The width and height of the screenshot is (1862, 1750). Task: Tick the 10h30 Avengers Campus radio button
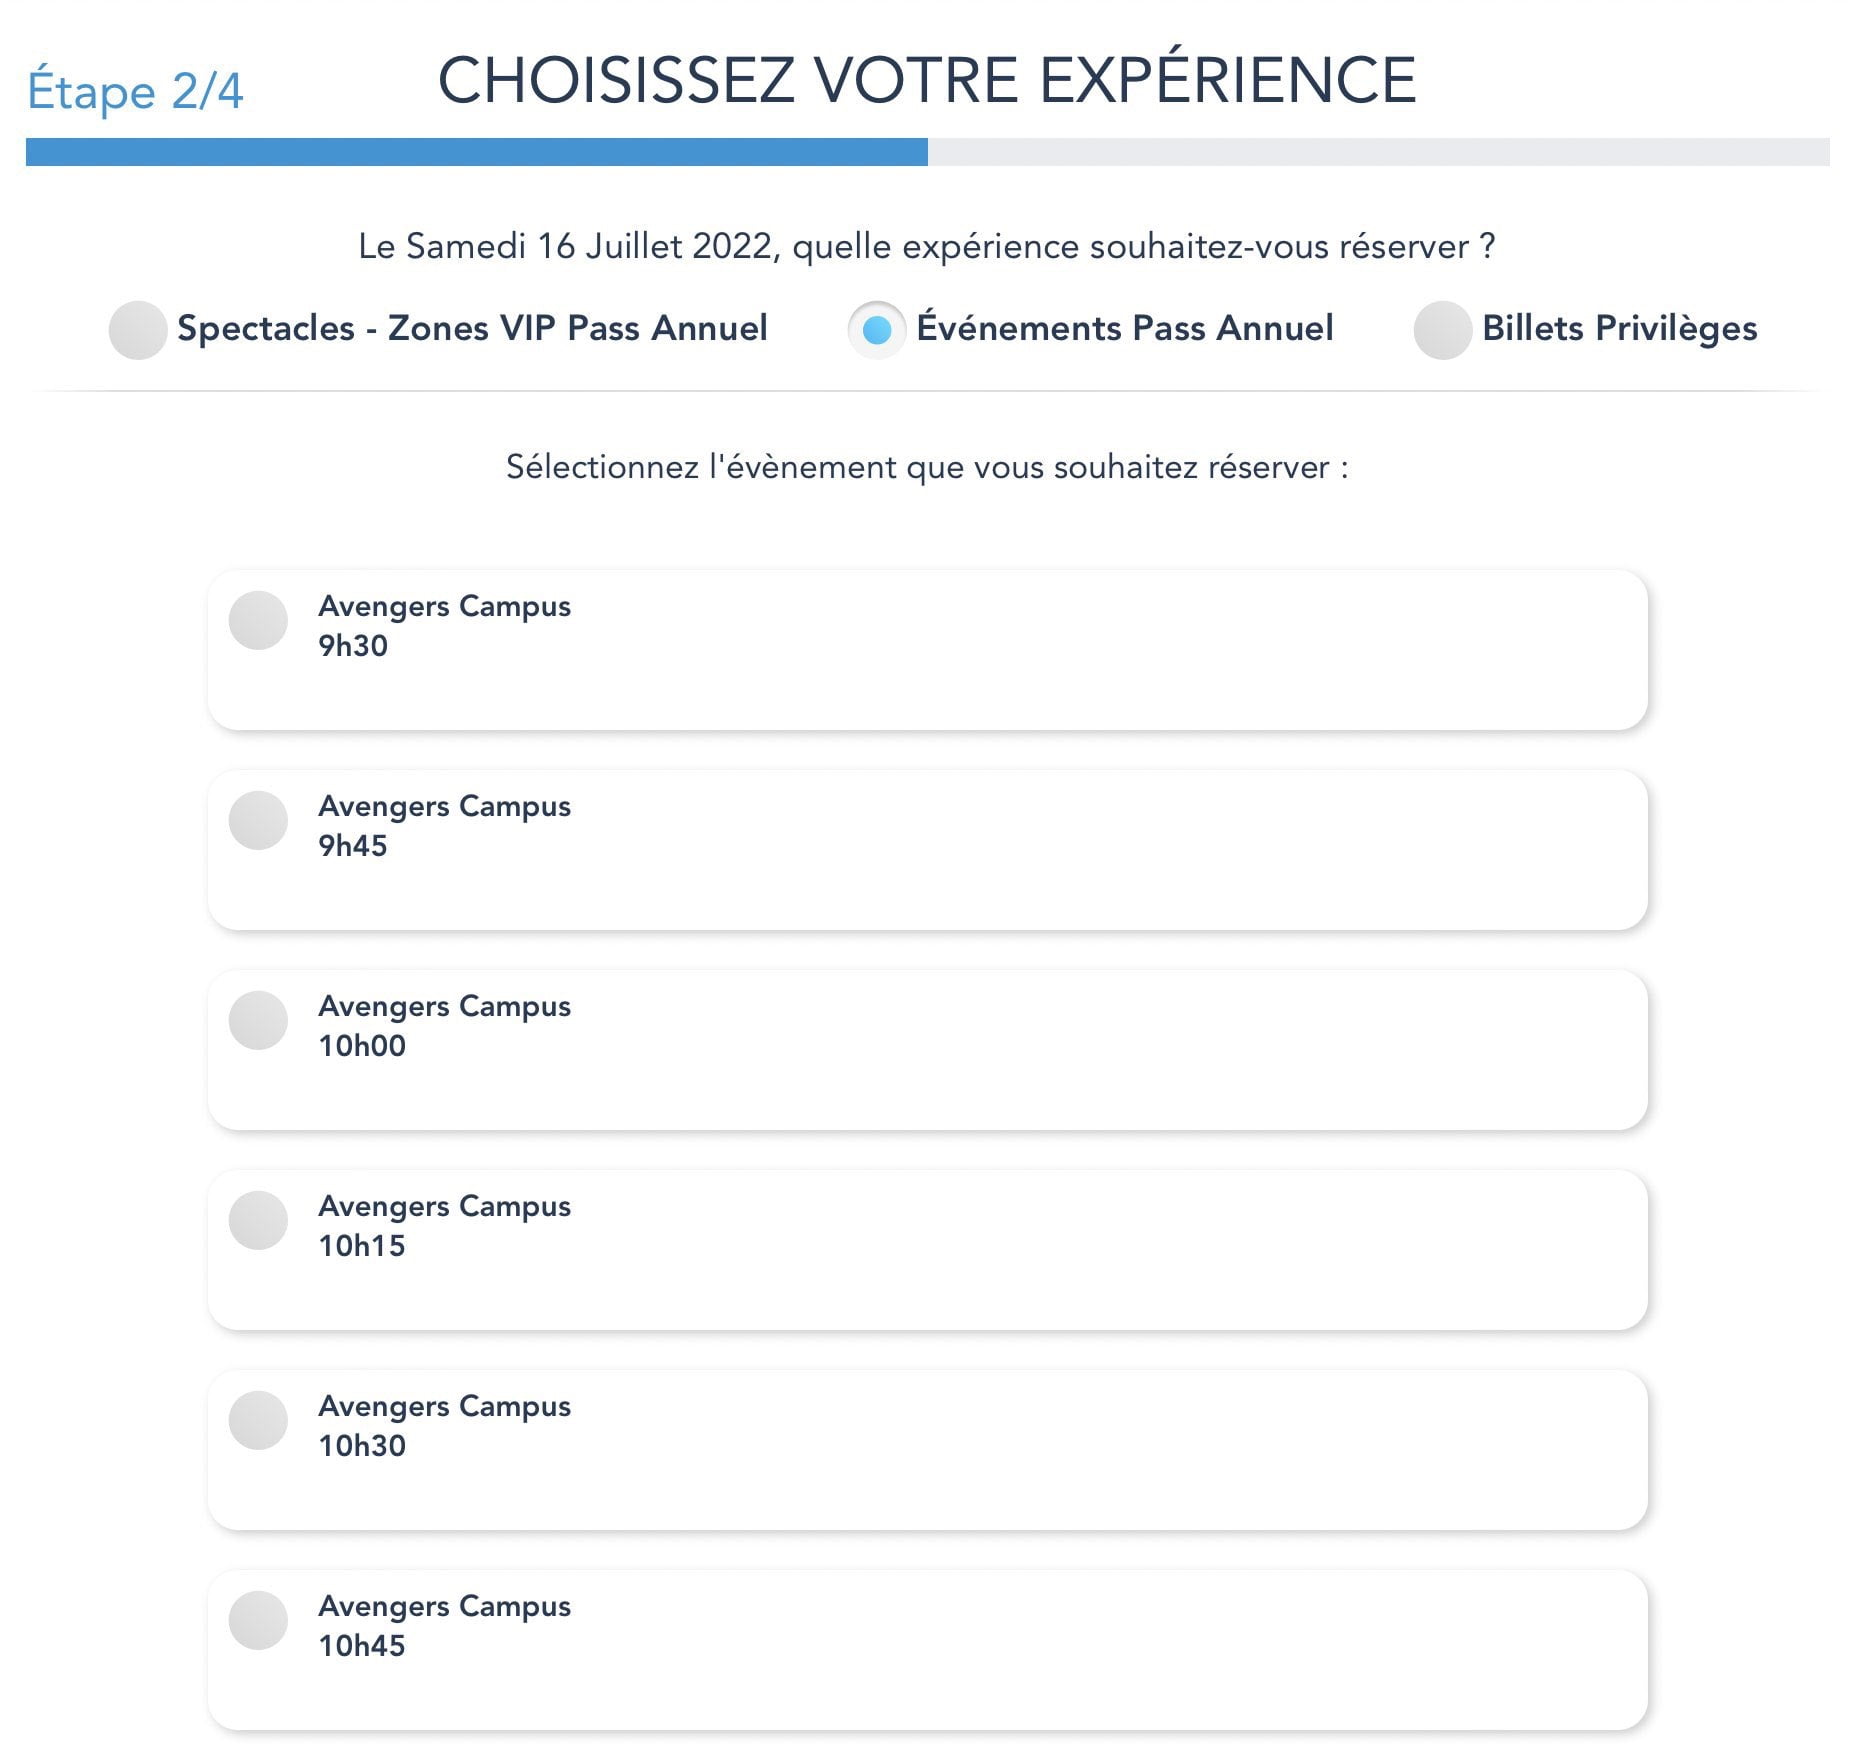[259, 1421]
